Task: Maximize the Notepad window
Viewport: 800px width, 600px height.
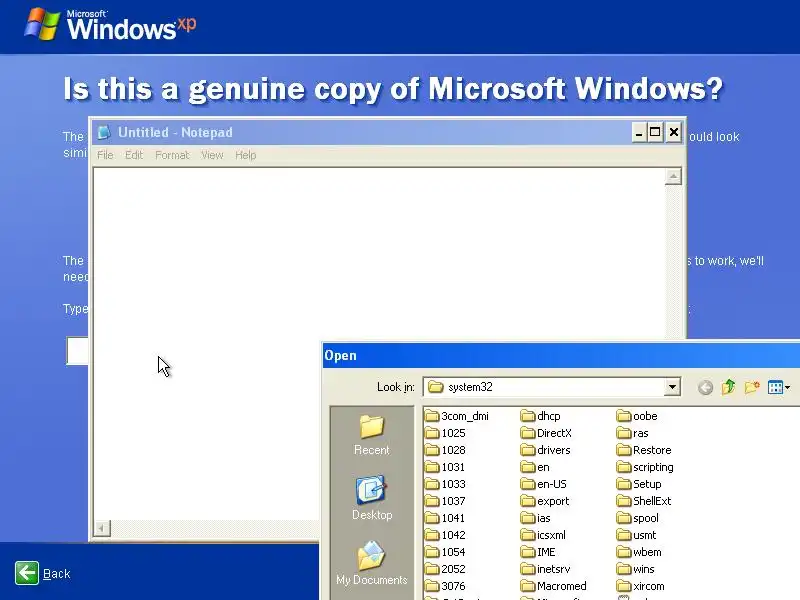Action: coord(655,132)
